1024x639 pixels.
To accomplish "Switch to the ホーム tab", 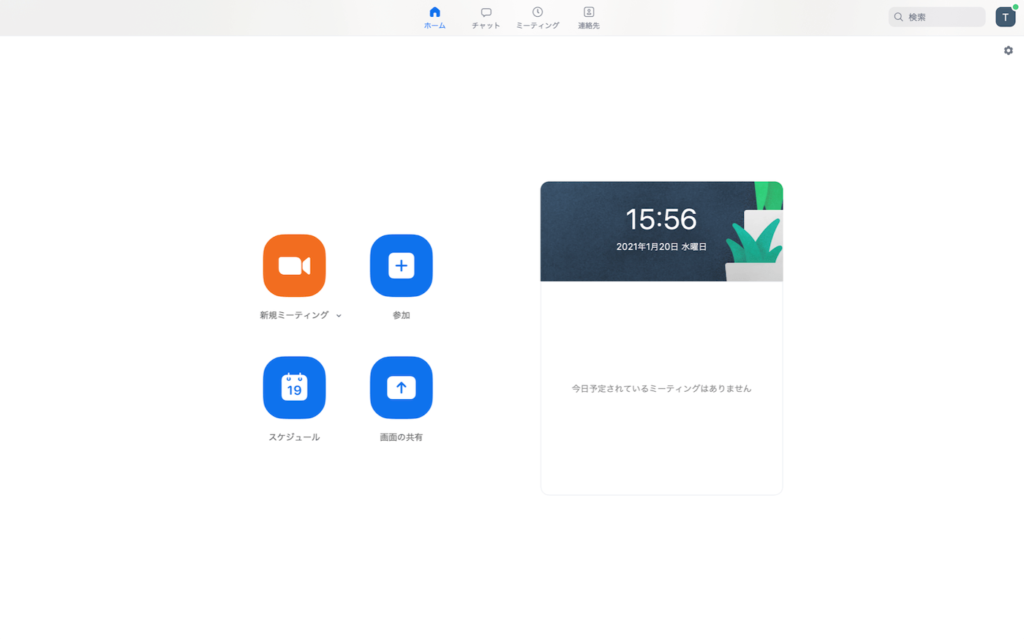I will pyautogui.click(x=434, y=17).
